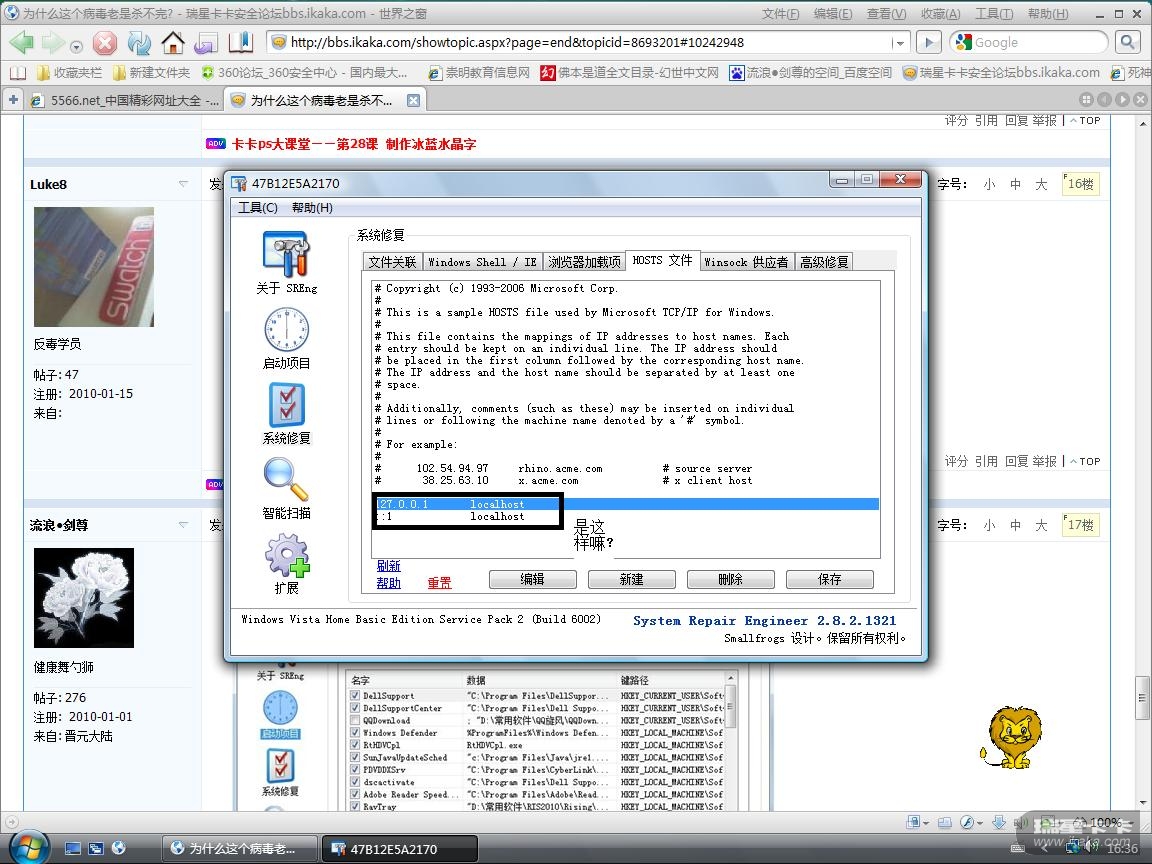Open the 扩展 gear icon
Screen dimensions: 1152x864
coord(286,555)
